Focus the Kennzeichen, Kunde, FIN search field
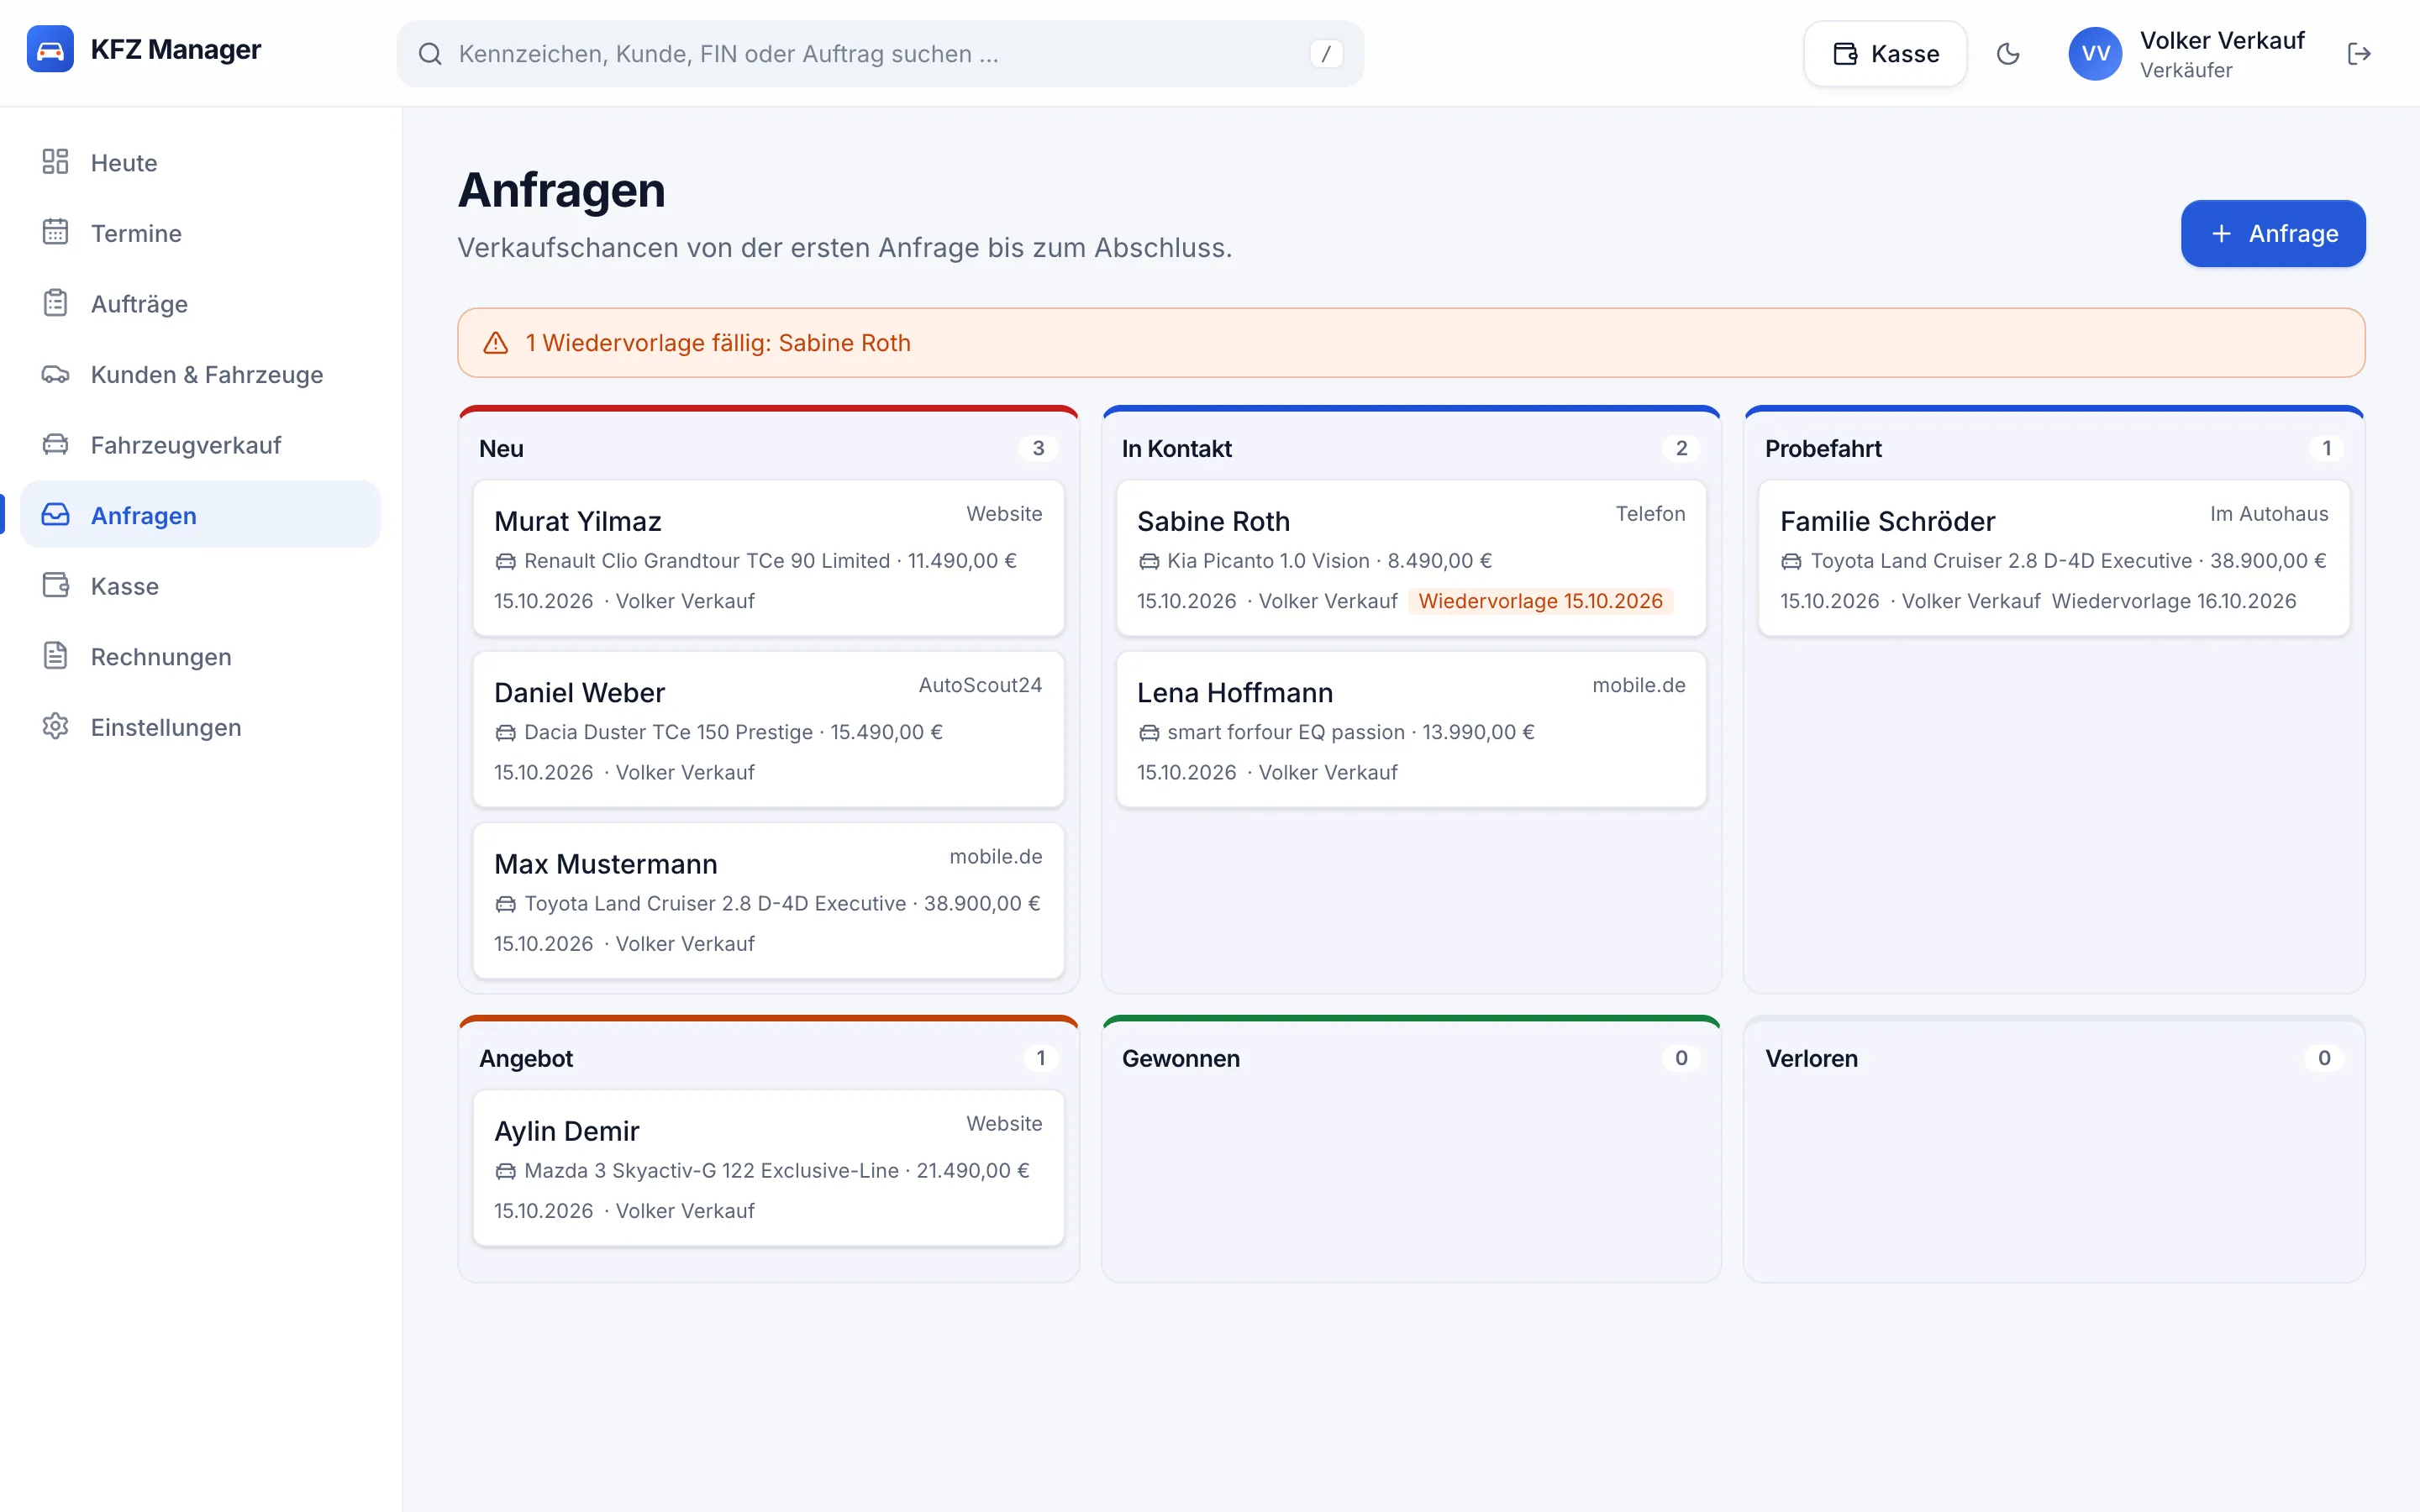2420x1512 pixels. tap(880, 54)
